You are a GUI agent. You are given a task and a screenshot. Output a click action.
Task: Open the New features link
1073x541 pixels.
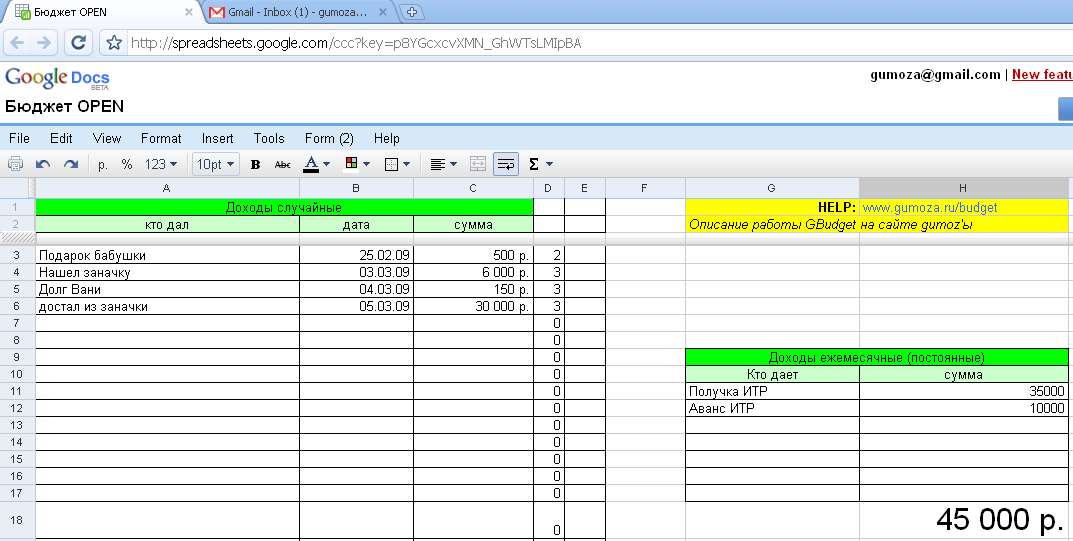[x=1042, y=75]
